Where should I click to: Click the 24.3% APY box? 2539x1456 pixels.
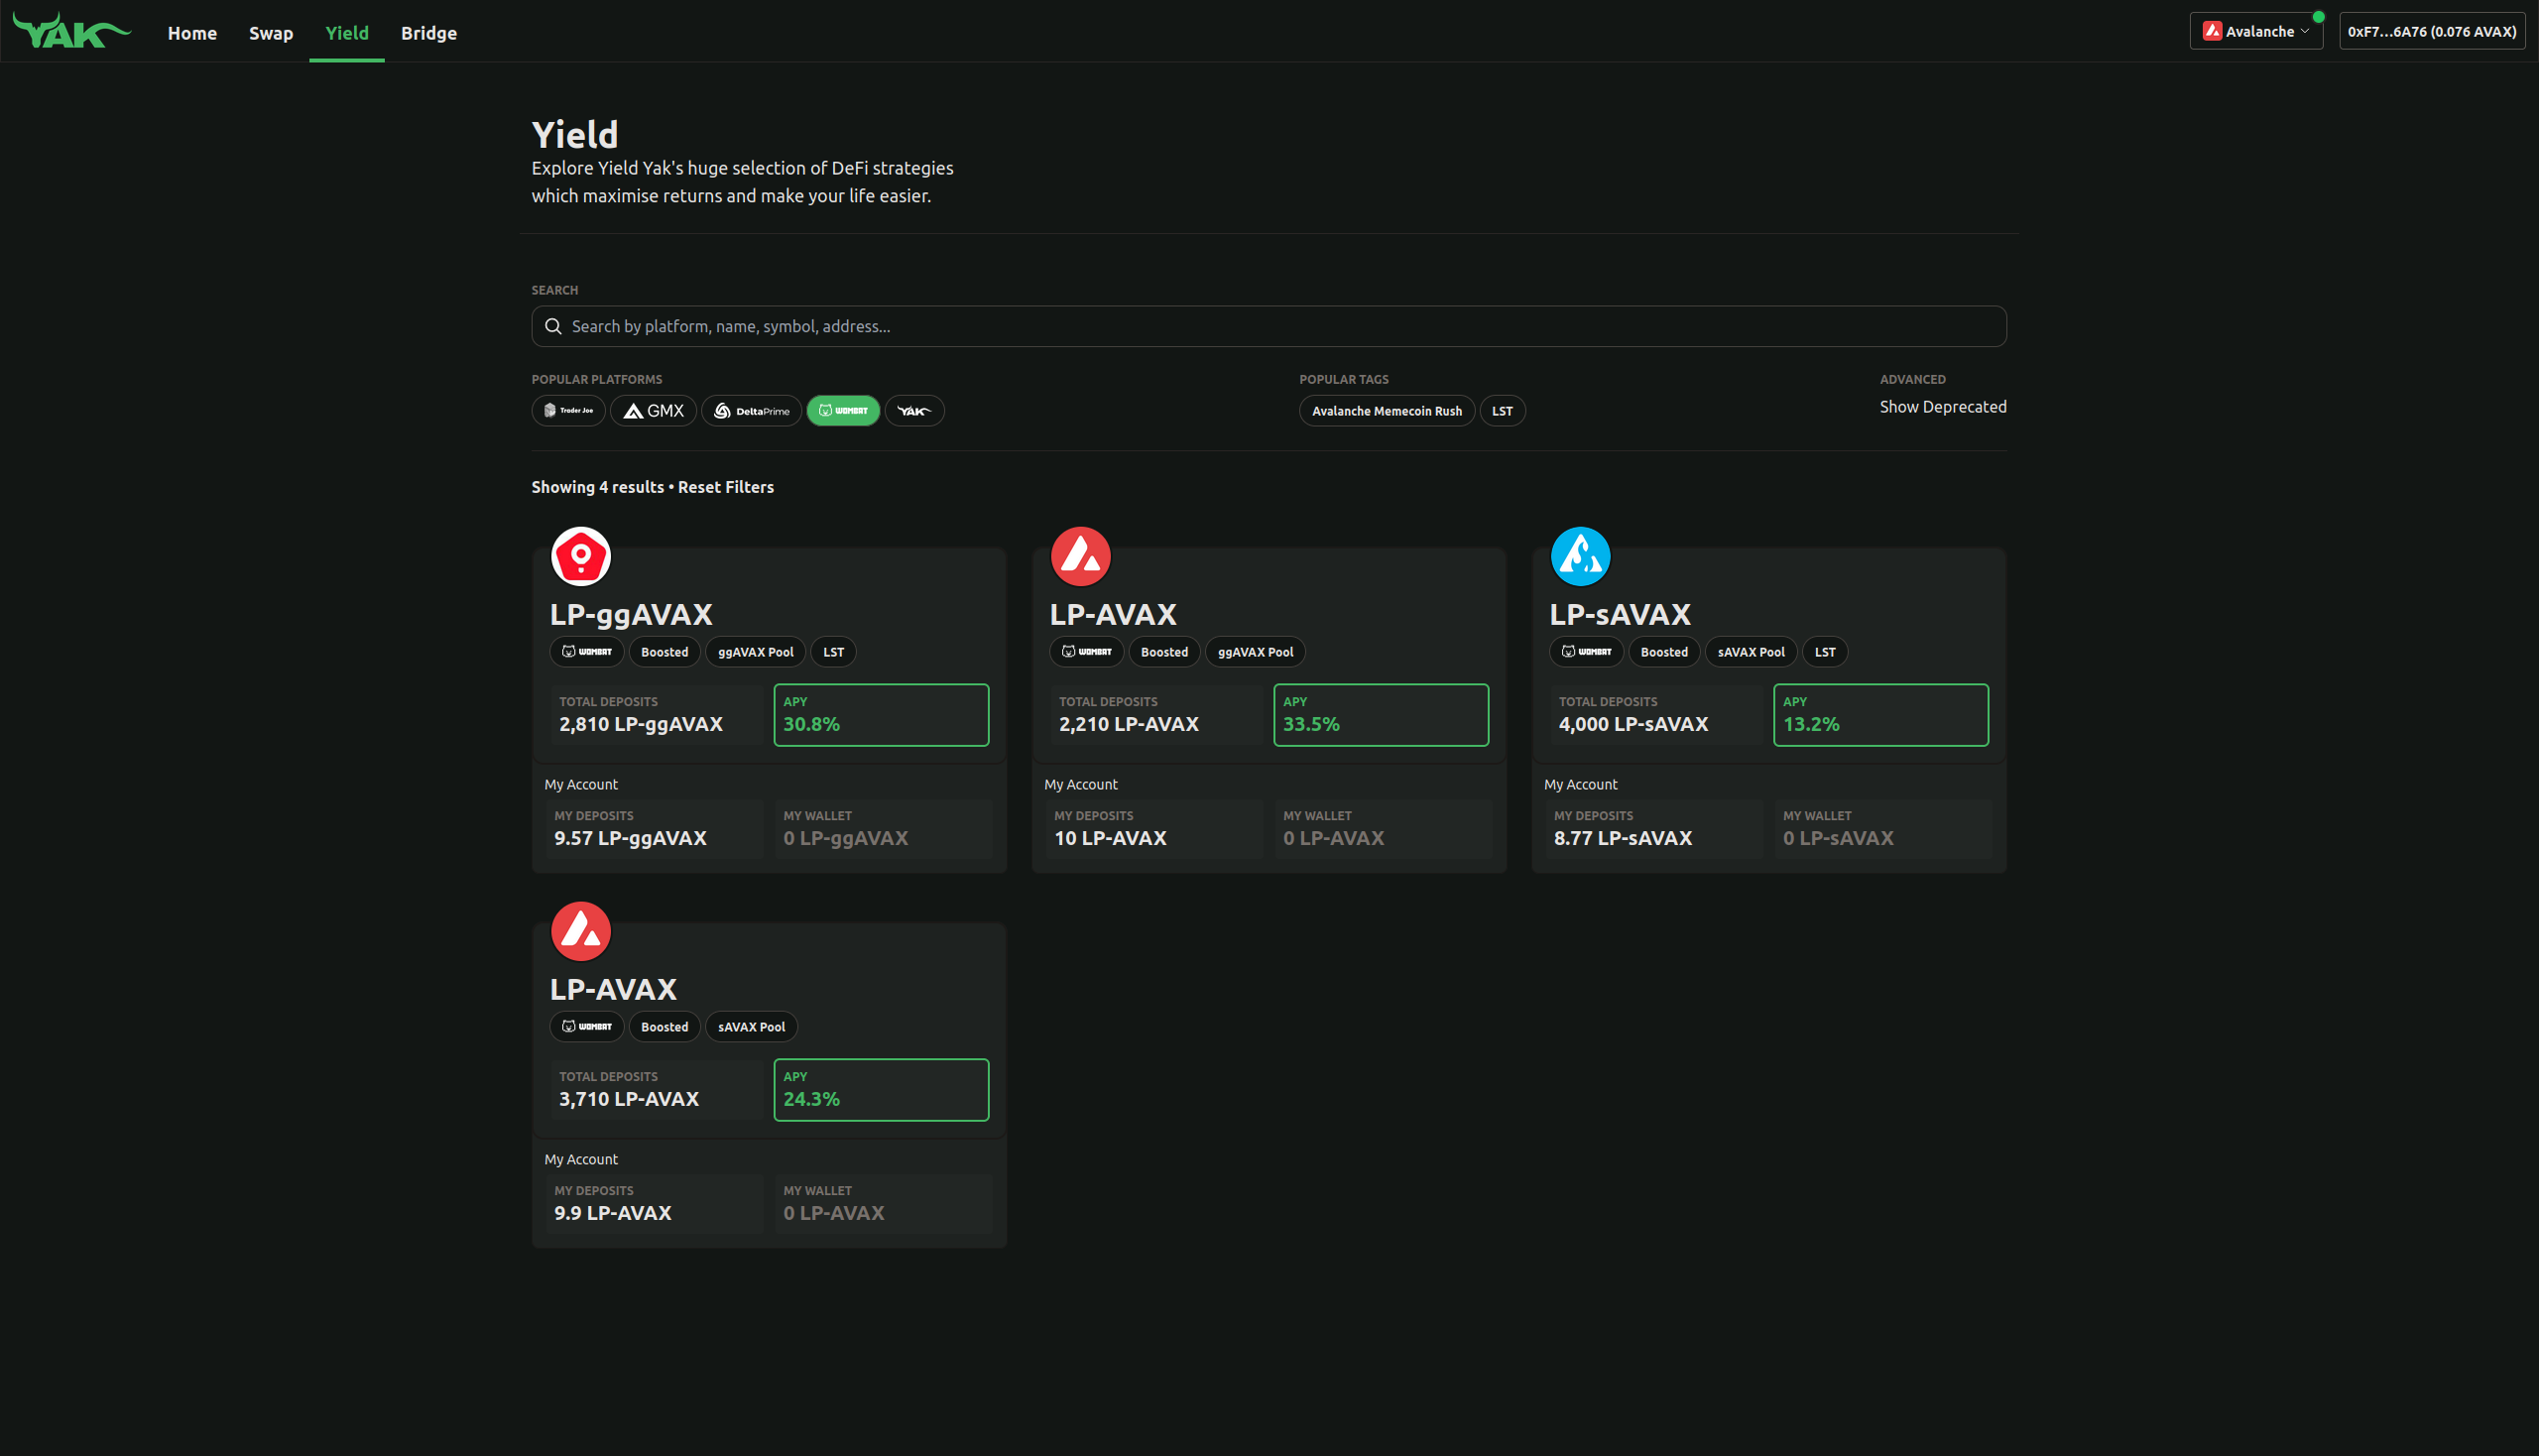tap(881, 1090)
